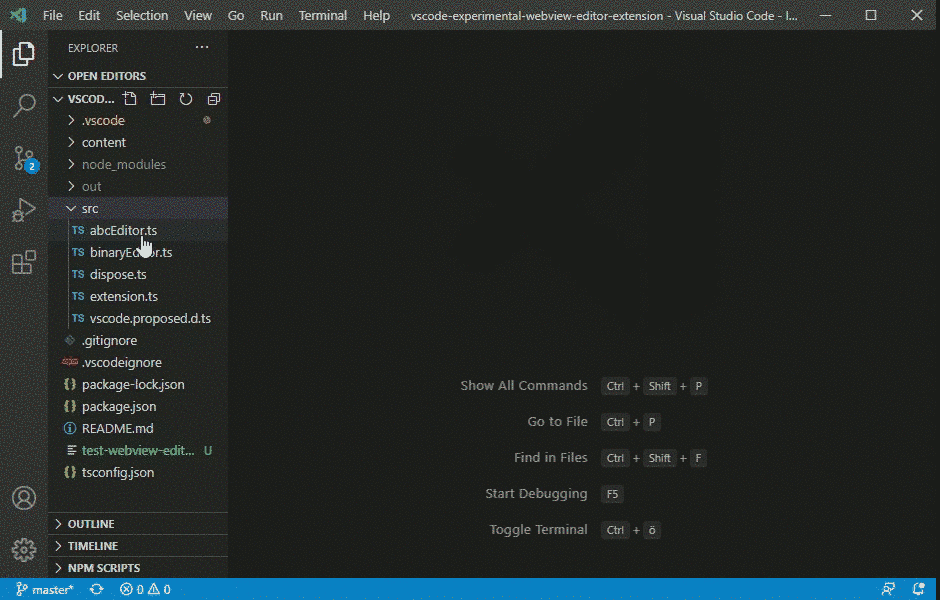Click the errors and warnings status indicator
940x600 pixels.
(145, 590)
